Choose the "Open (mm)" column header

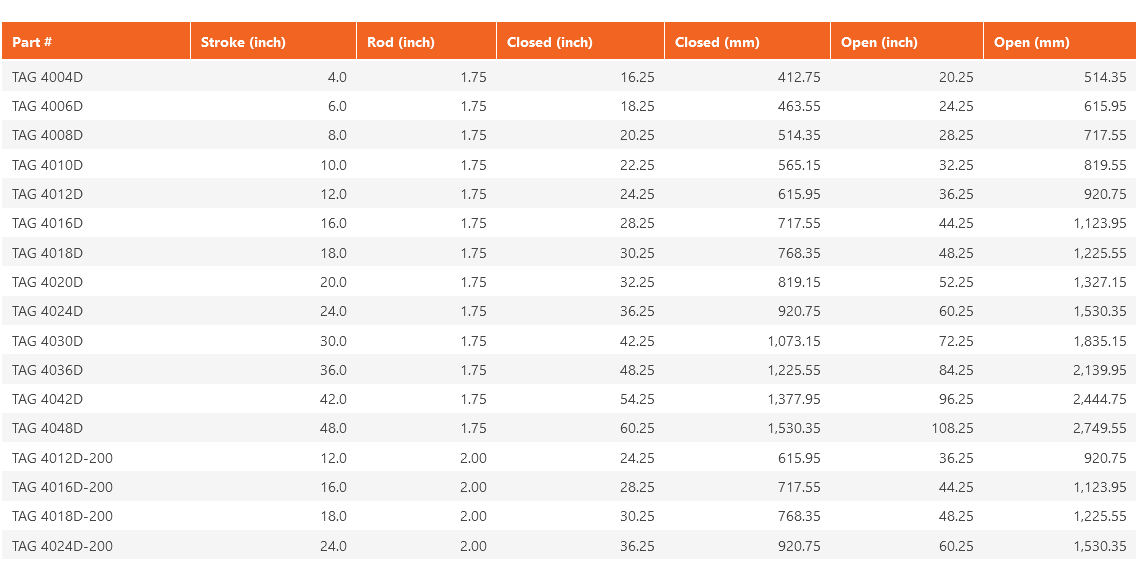tap(1032, 42)
